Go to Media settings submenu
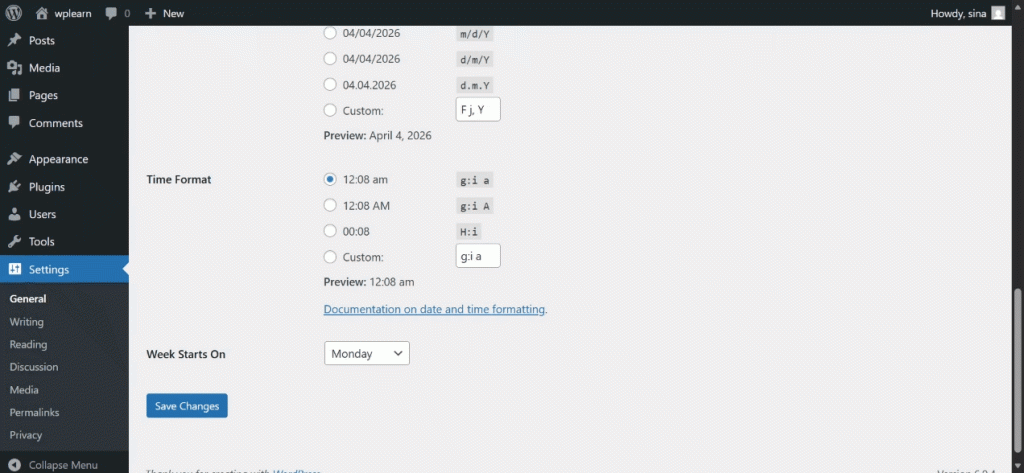The image size is (1024, 473). (x=24, y=390)
